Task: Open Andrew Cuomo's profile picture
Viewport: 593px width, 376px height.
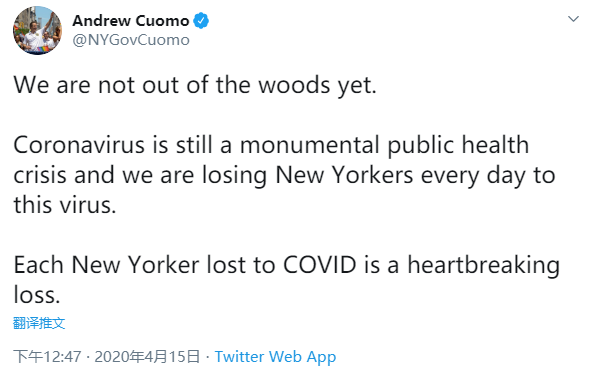Action: (x=37, y=30)
